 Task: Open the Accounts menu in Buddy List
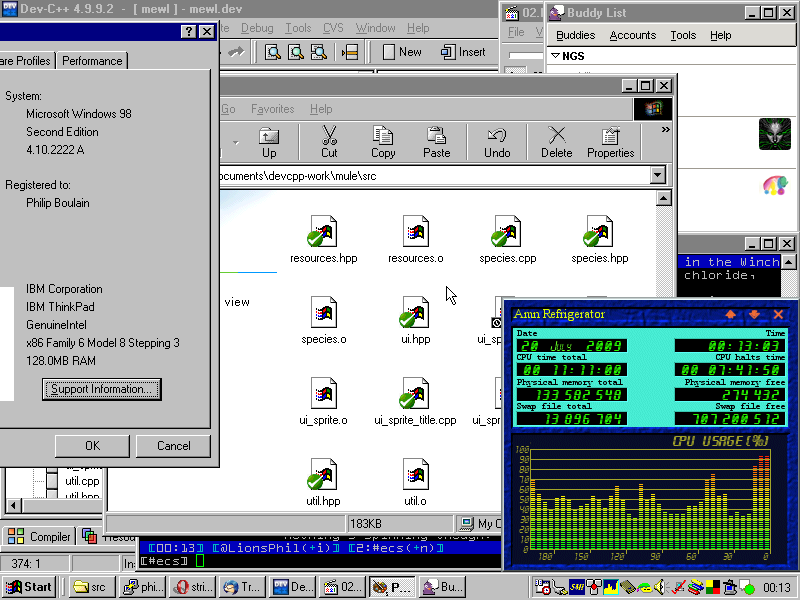coord(633,35)
